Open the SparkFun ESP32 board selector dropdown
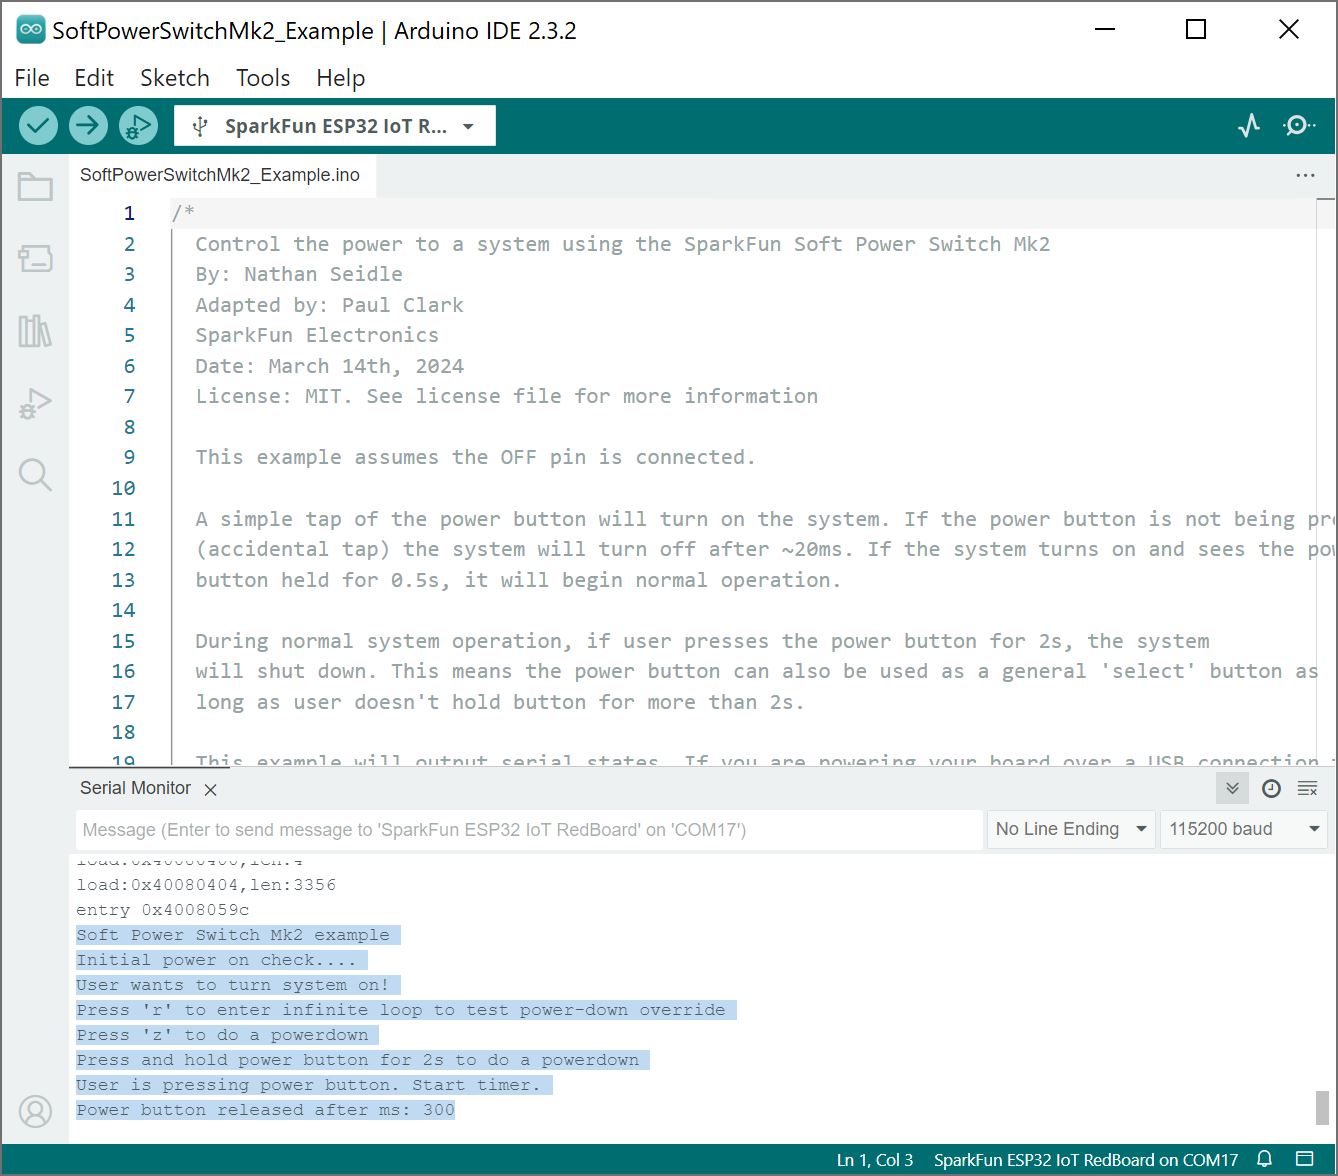Screen dimensions: 1338x1176 click(335, 126)
